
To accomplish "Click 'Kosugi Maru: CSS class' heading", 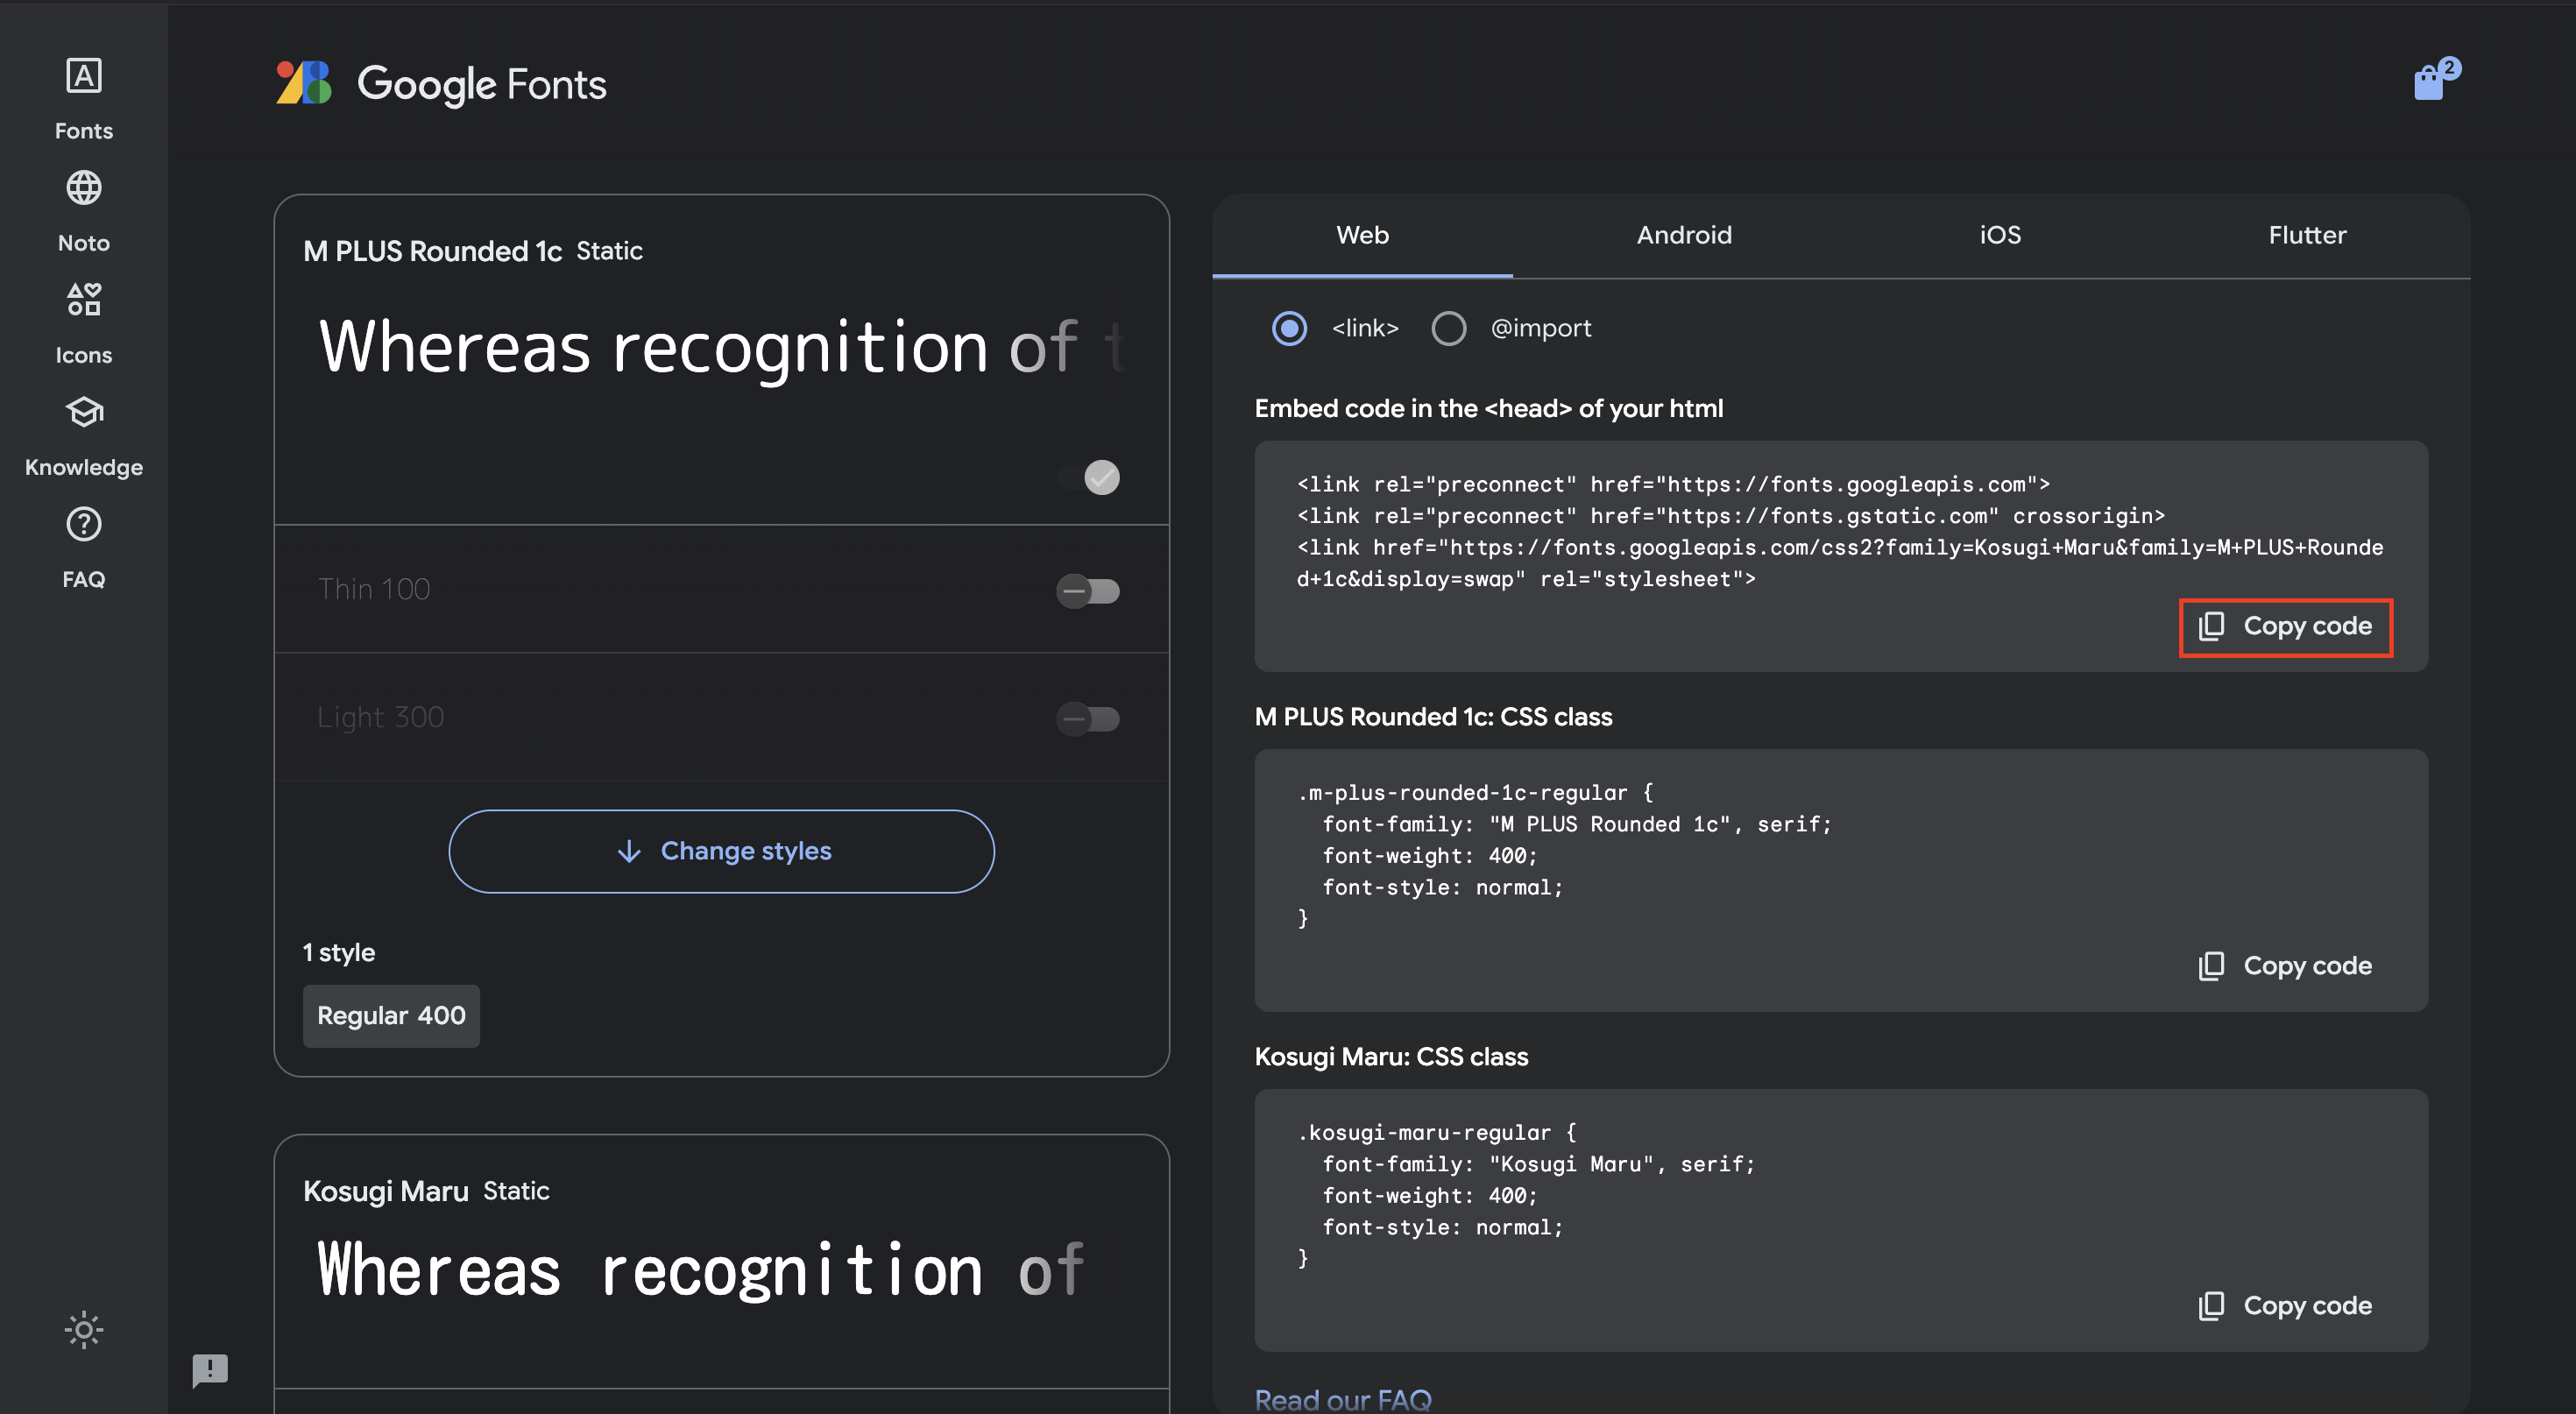I will pyautogui.click(x=1391, y=1057).
